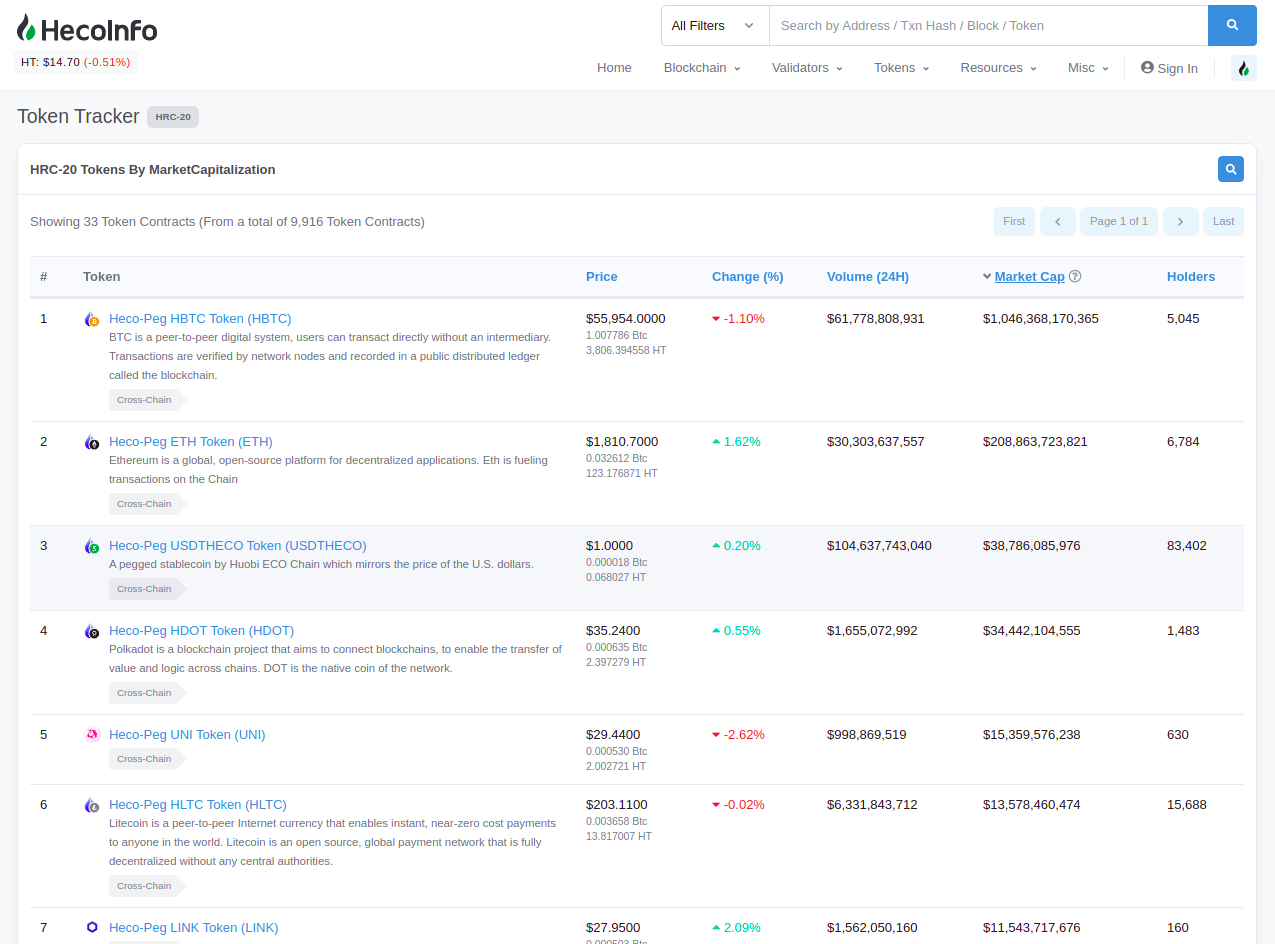Click the HRC-20 badge beside Token Tracker

pyautogui.click(x=173, y=117)
